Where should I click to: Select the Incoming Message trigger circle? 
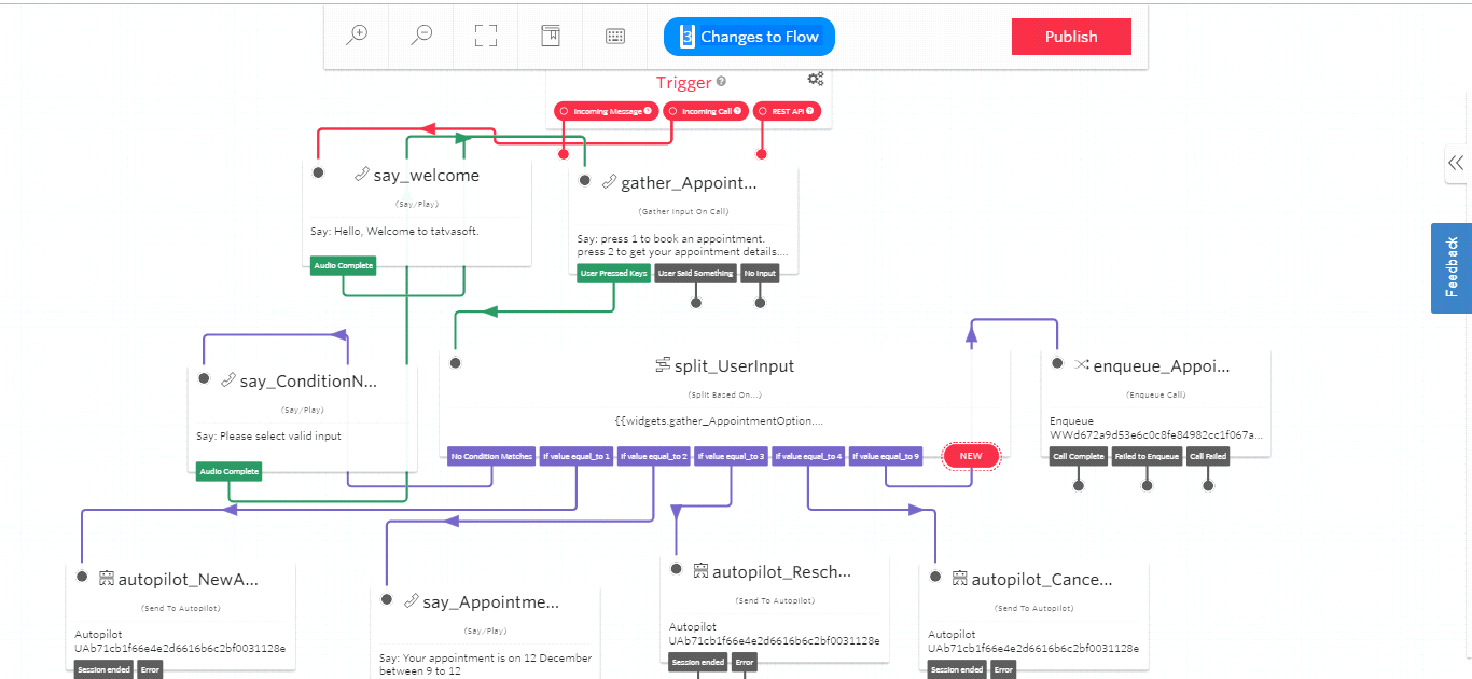564,111
